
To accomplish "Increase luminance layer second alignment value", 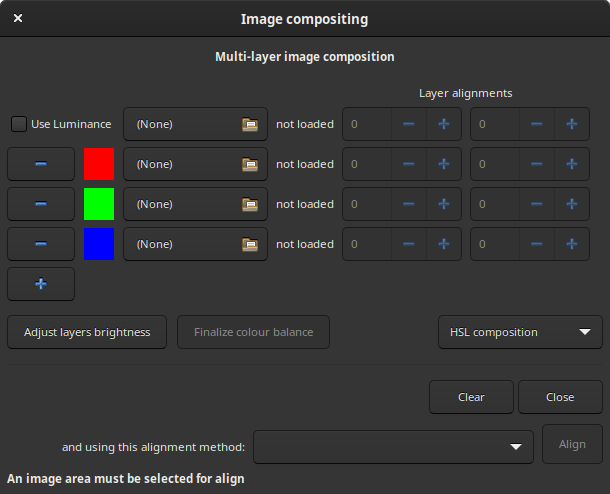I will 572,124.
